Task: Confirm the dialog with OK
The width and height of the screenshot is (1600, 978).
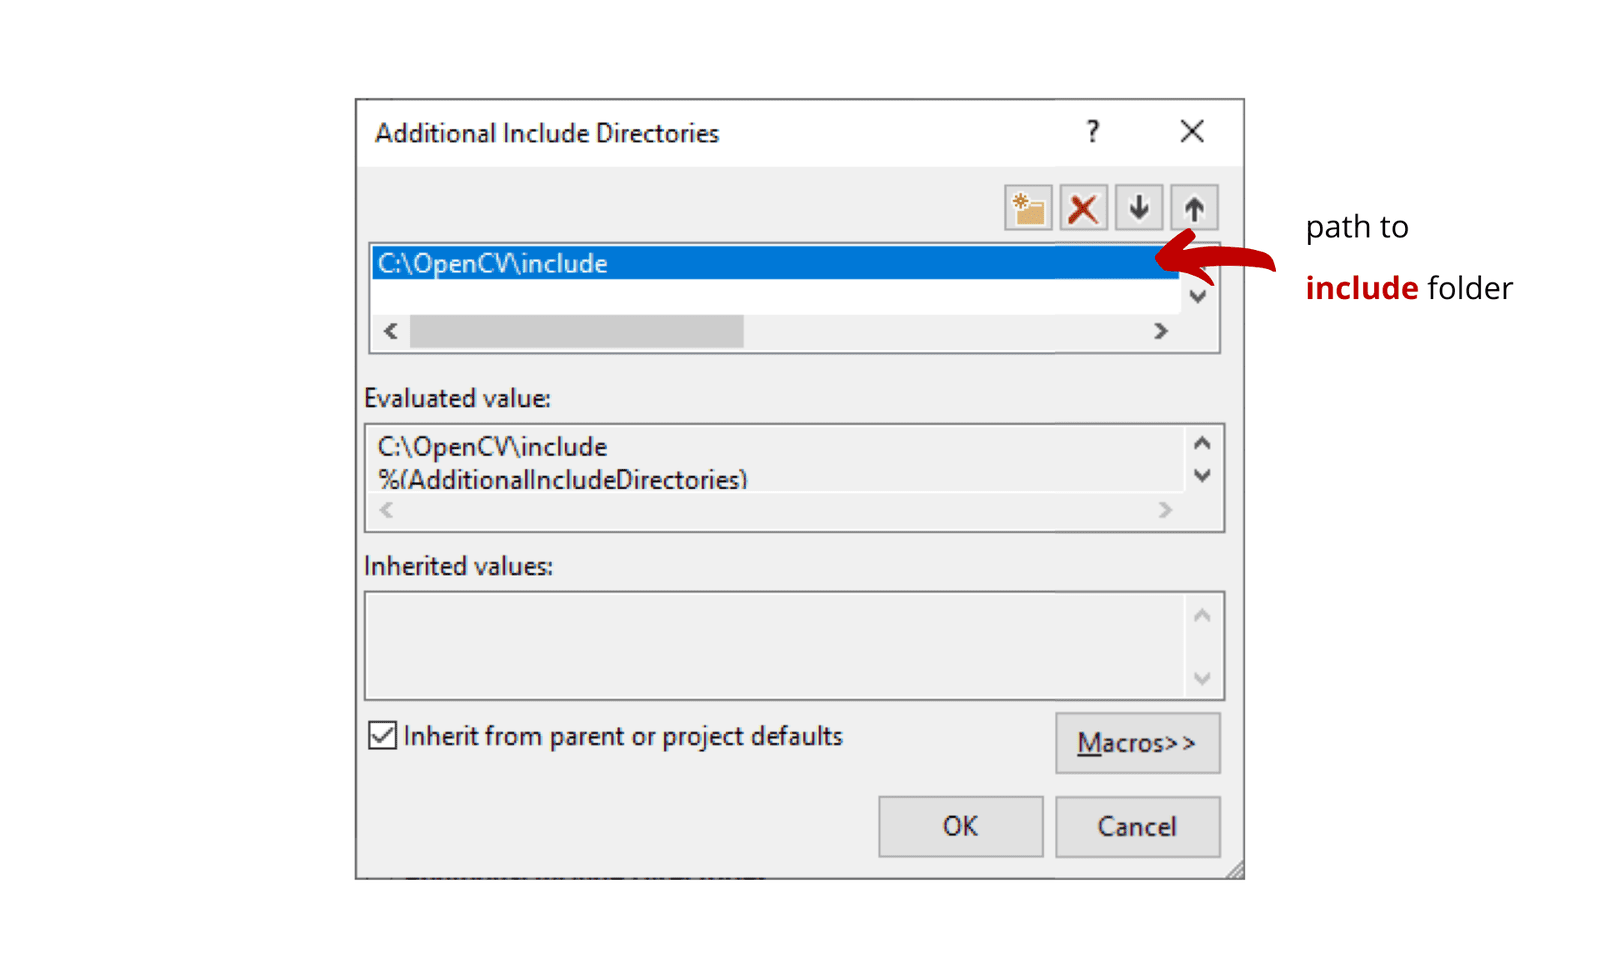Action: 960,826
